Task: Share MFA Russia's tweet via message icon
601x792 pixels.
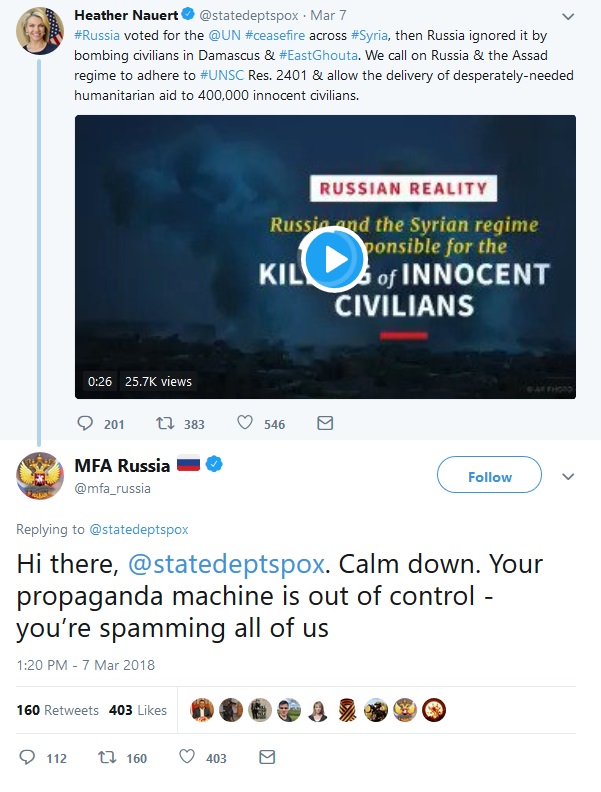Action: 266,758
